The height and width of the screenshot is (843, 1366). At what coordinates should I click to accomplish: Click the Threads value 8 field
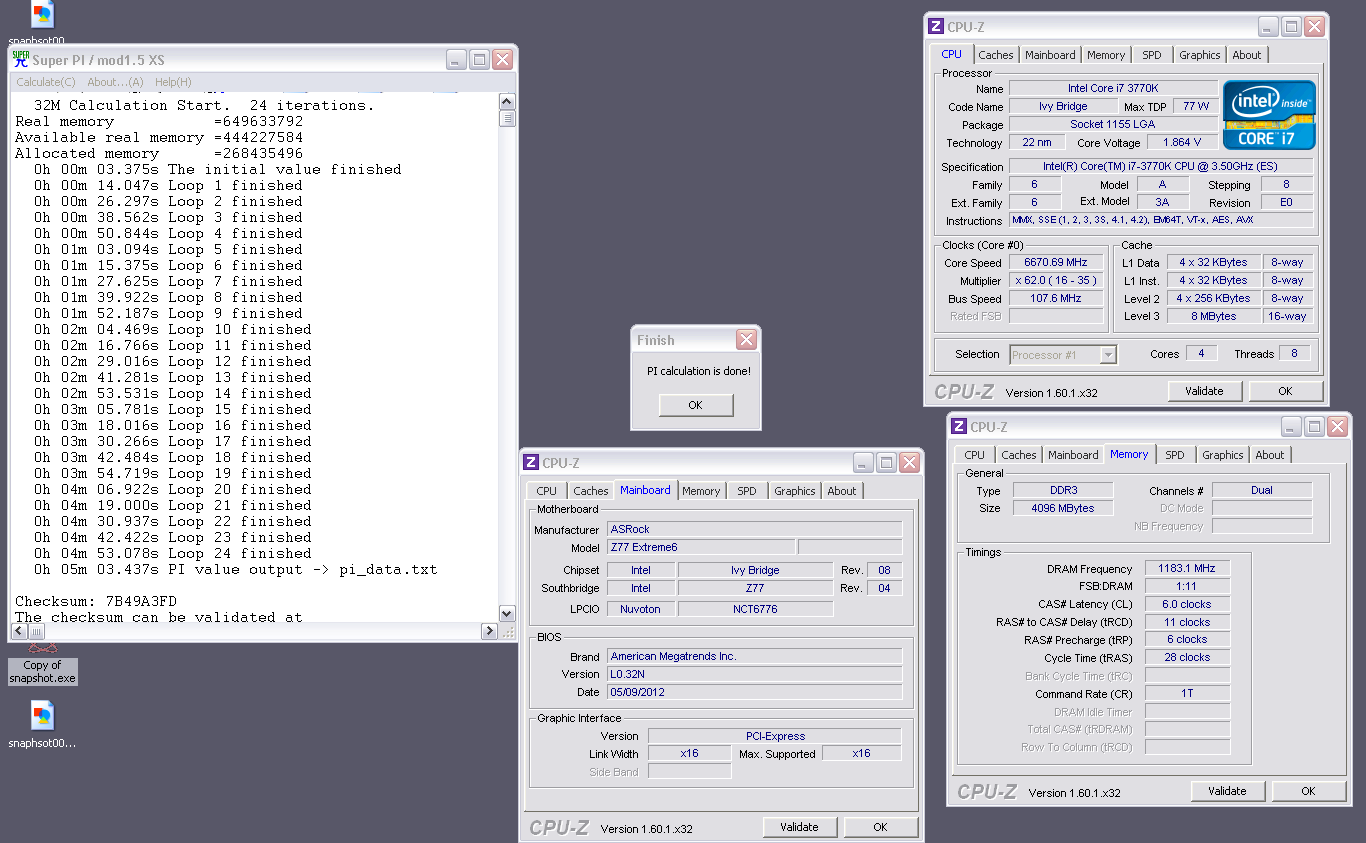pyautogui.click(x=1293, y=353)
